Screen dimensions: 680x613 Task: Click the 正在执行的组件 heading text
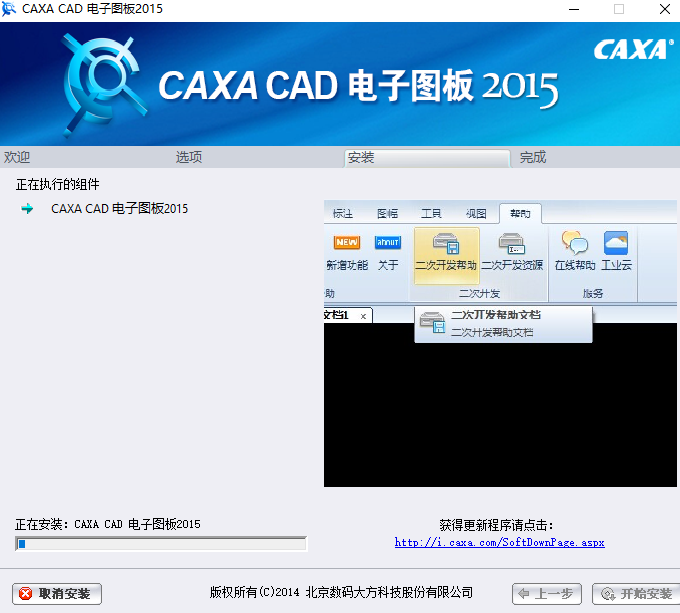[58, 184]
